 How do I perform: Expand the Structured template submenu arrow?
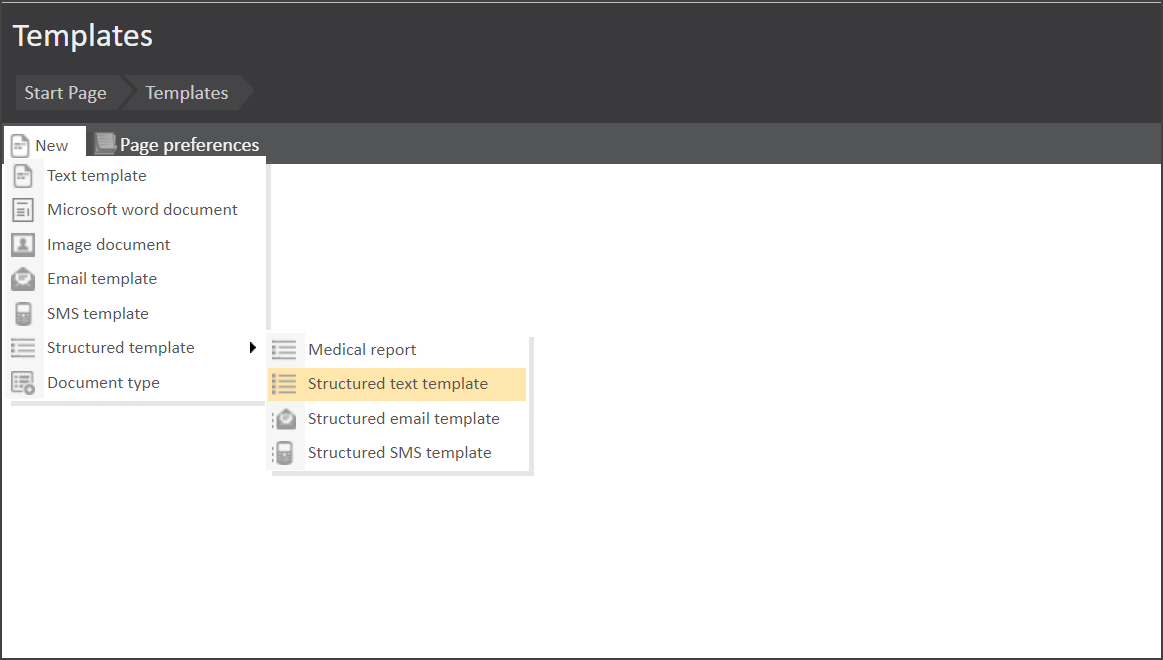click(253, 348)
